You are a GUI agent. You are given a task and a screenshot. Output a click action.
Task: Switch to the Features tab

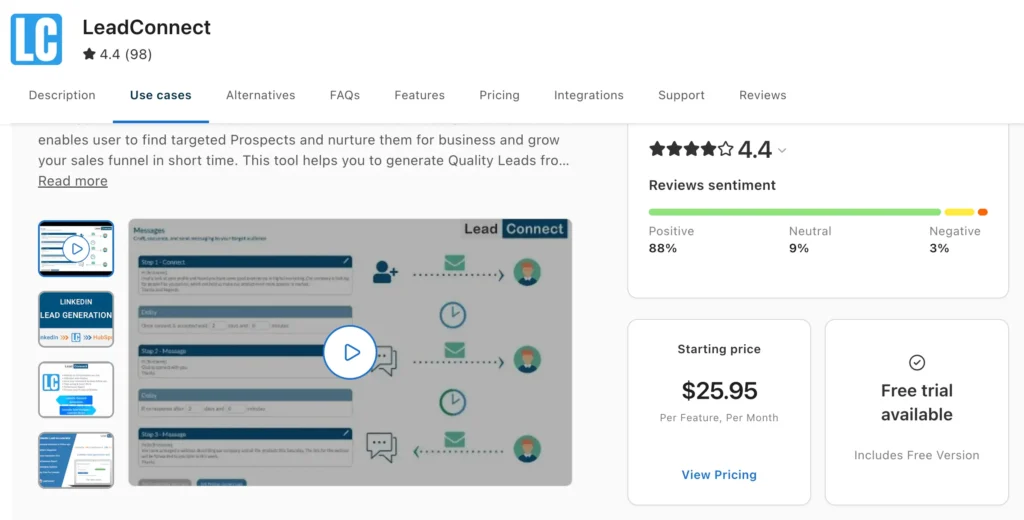pos(419,95)
